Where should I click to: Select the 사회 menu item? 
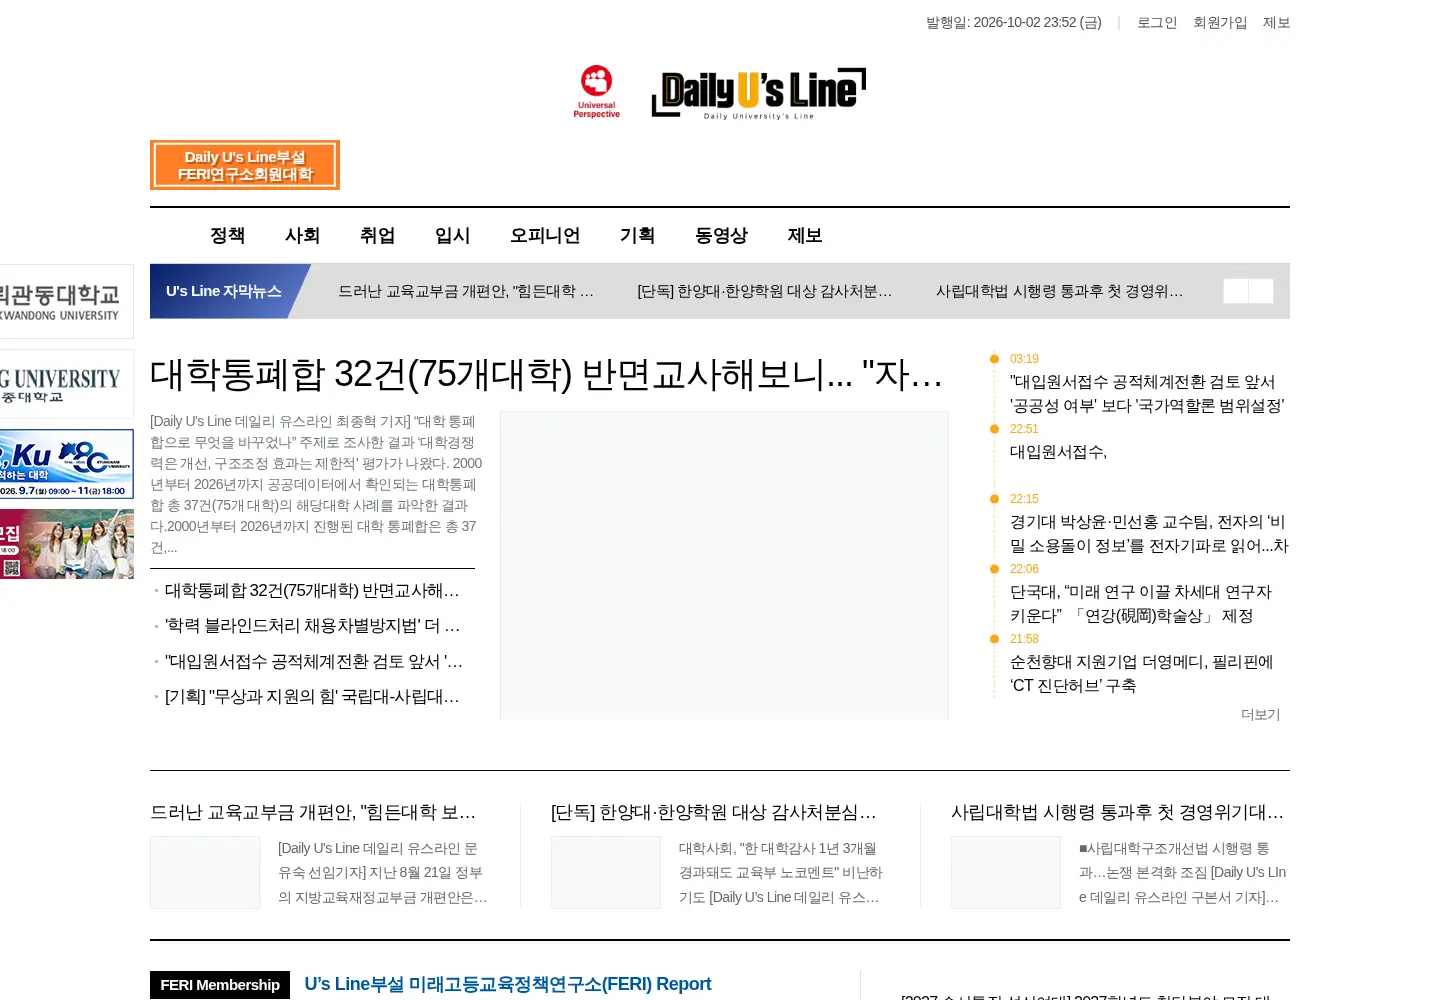(x=302, y=236)
